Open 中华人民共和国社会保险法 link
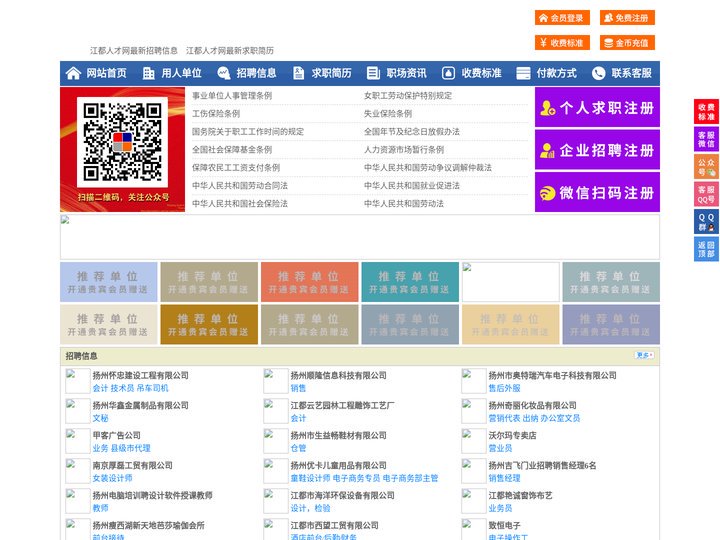 240,203
